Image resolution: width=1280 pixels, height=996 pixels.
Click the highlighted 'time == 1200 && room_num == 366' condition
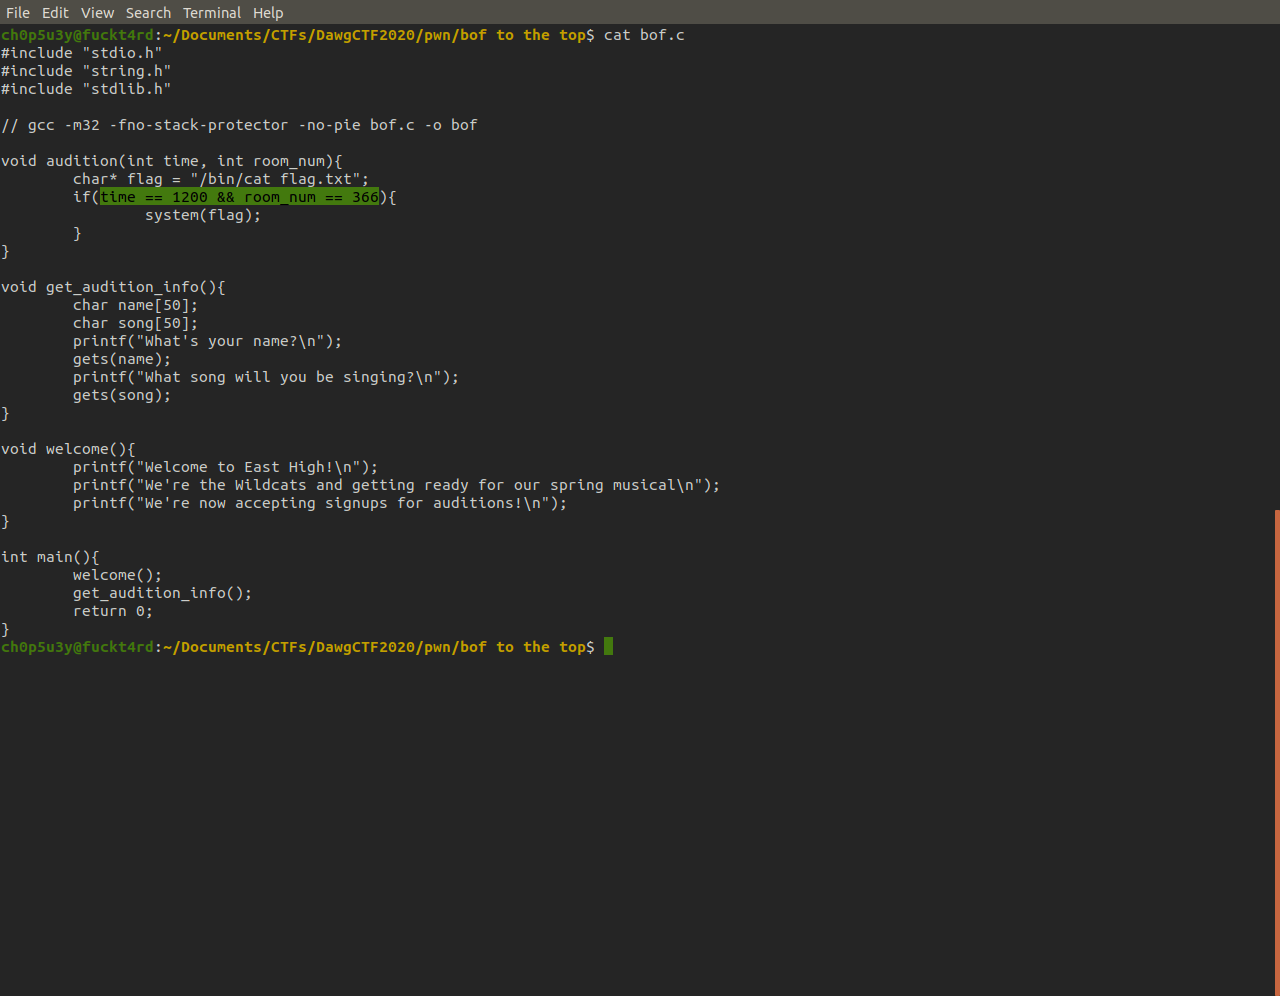[x=239, y=197]
